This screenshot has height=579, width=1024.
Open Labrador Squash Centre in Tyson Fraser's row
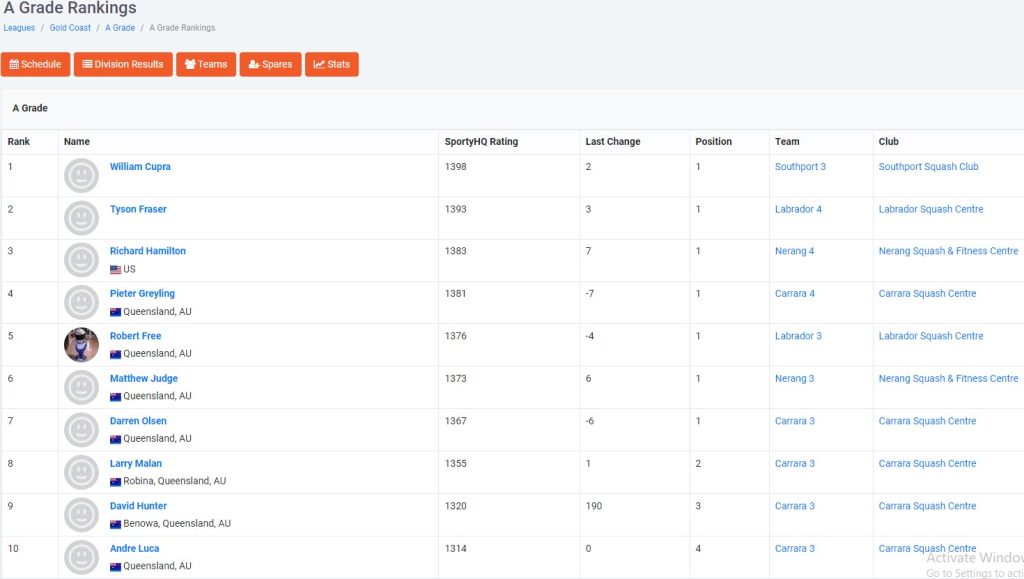point(931,209)
